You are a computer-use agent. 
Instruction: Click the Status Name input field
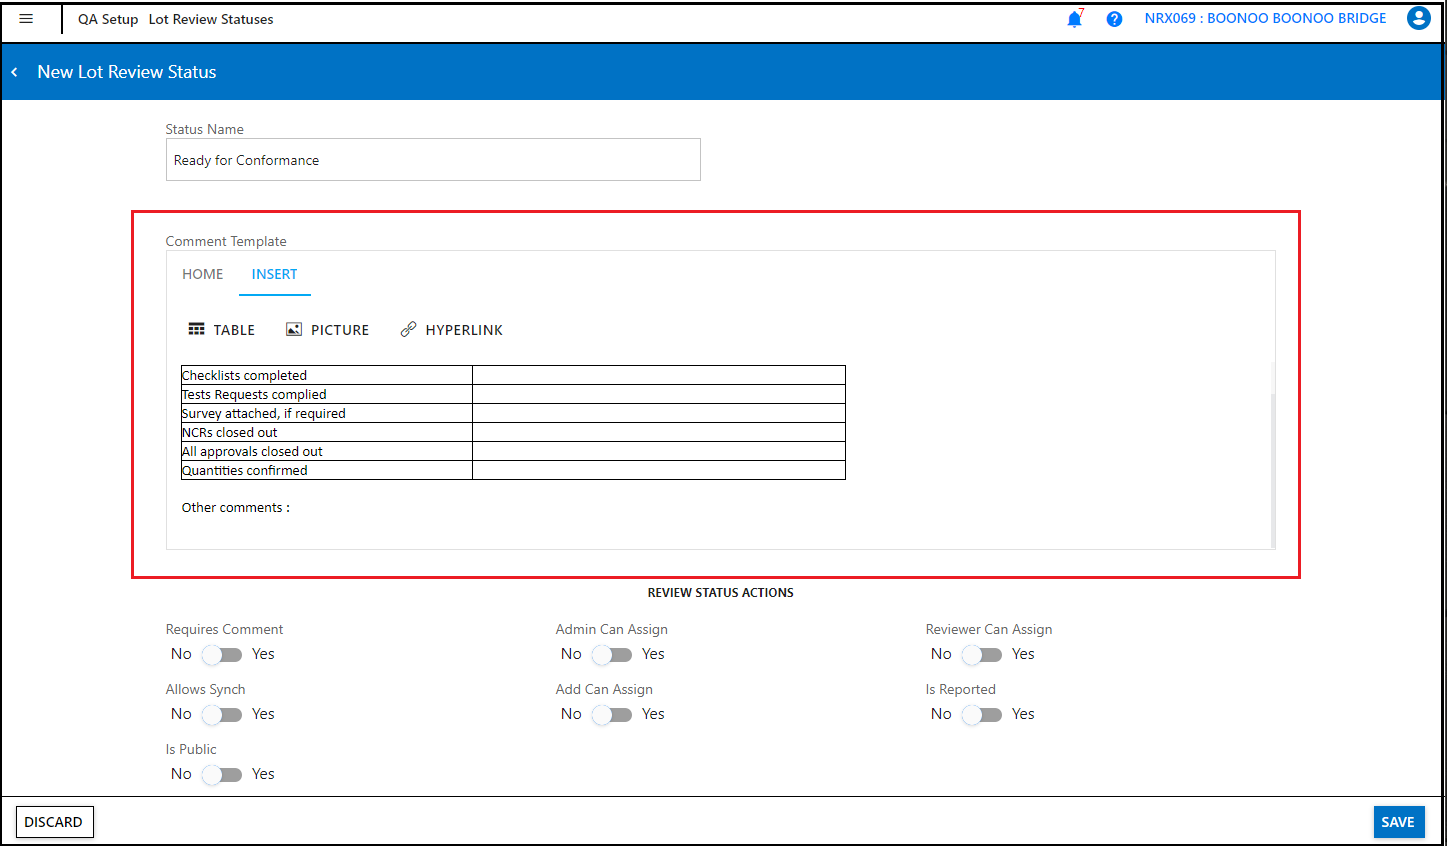click(433, 159)
